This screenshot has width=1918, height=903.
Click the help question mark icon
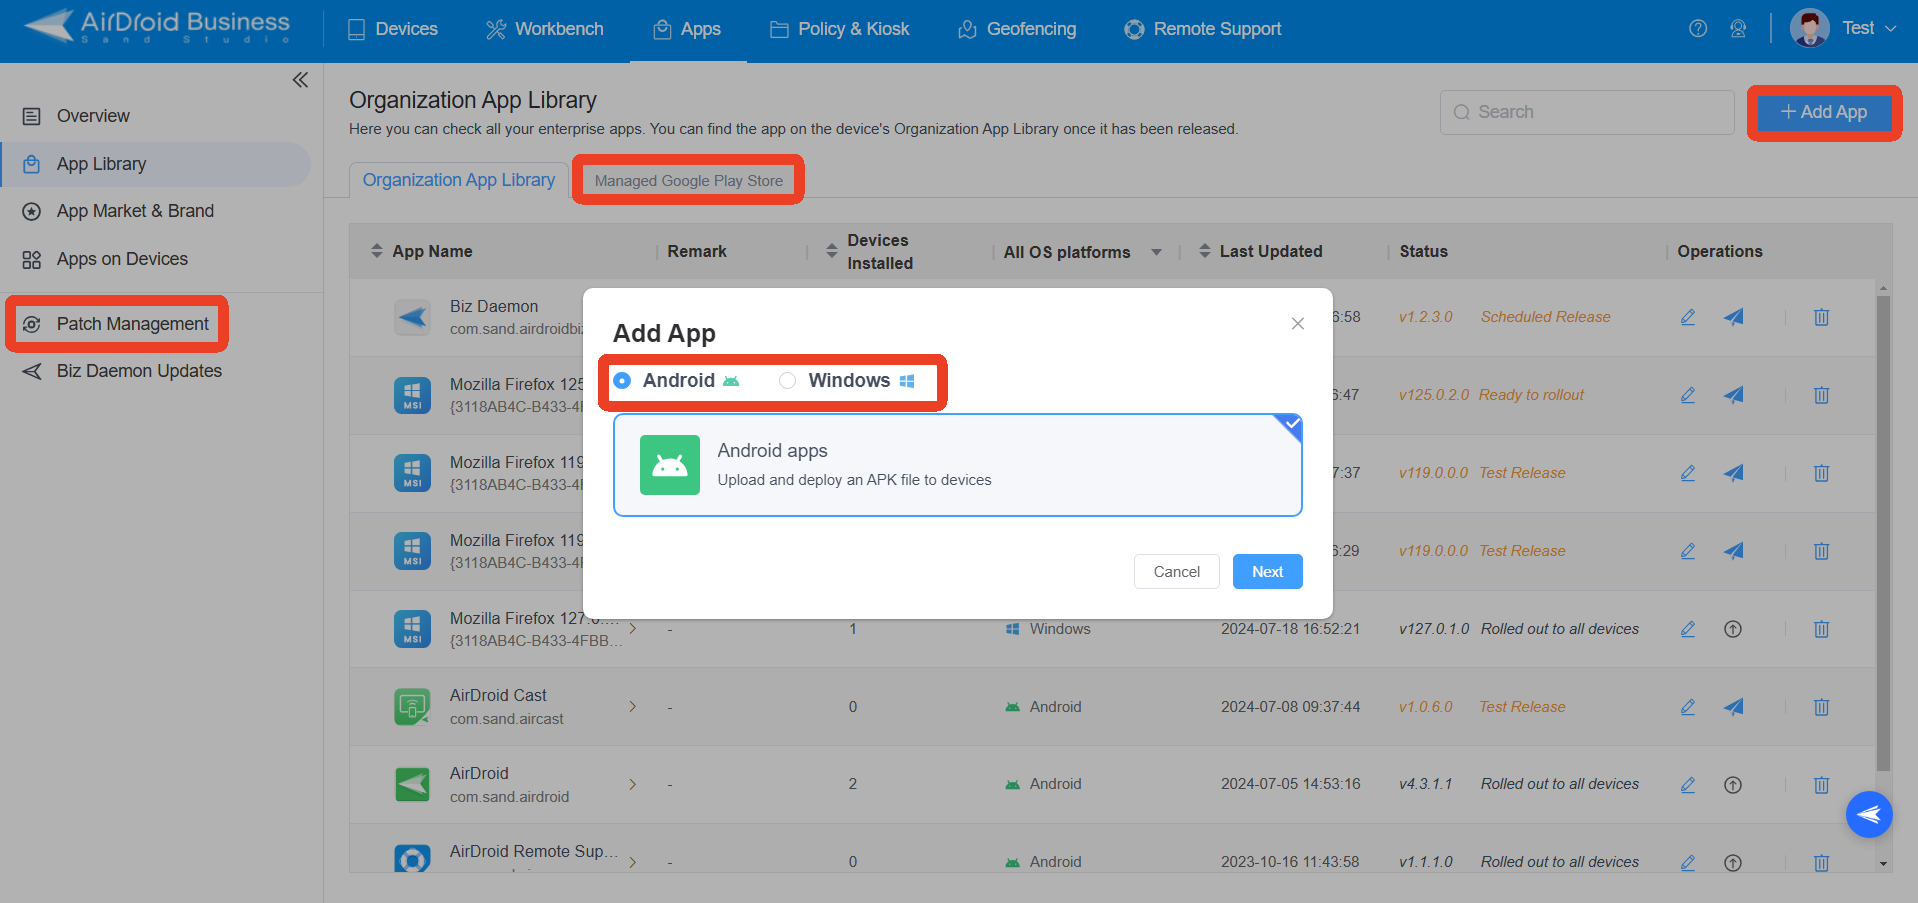[x=1697, y=28]
